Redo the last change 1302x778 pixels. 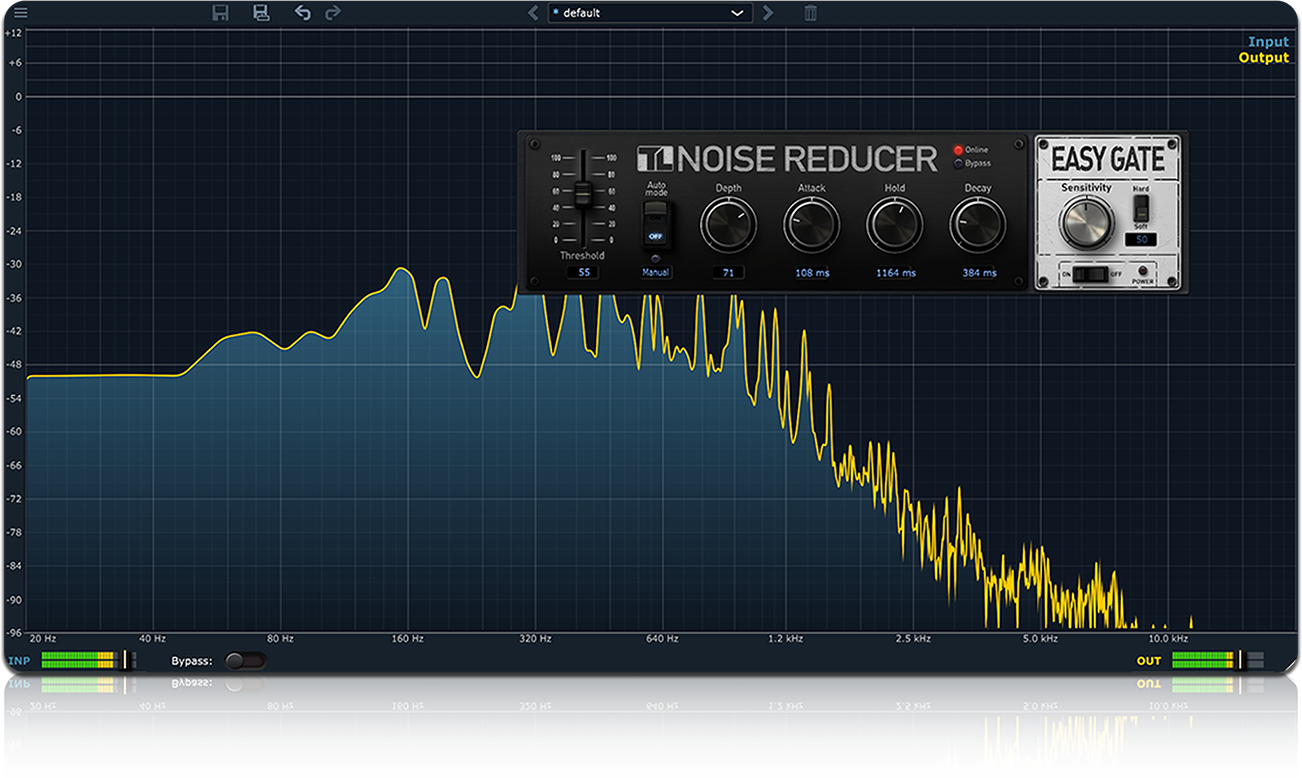point(333,13)
